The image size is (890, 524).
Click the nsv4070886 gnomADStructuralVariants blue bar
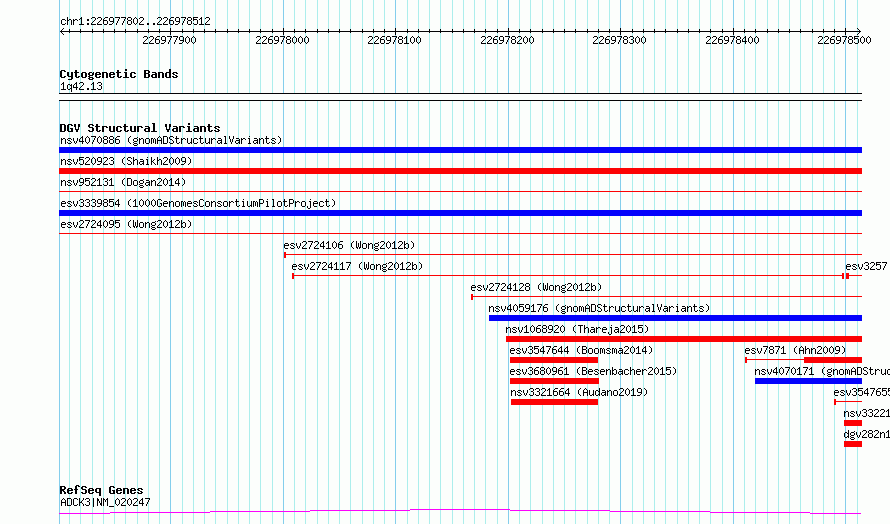[x=460, y=150]
